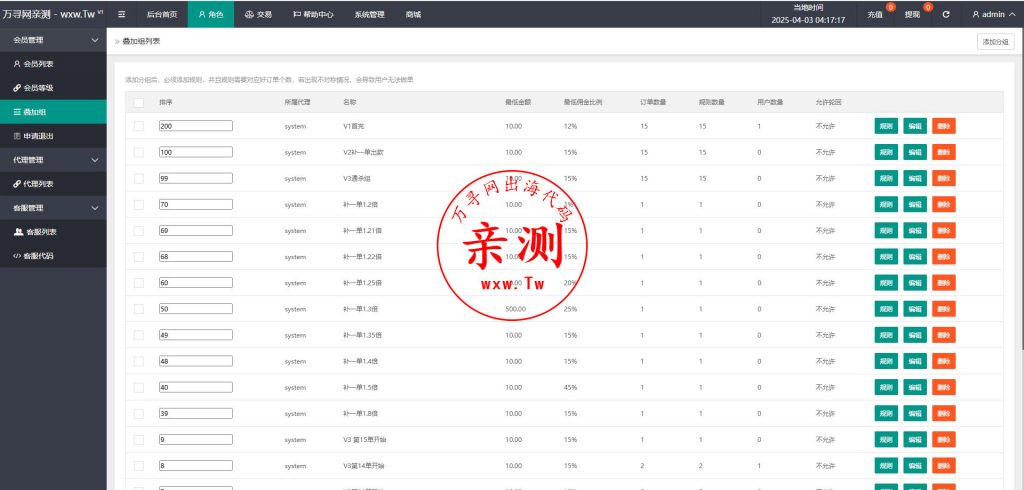
Task: Click the sort field containing 200
Action: (x=195, y=125)
